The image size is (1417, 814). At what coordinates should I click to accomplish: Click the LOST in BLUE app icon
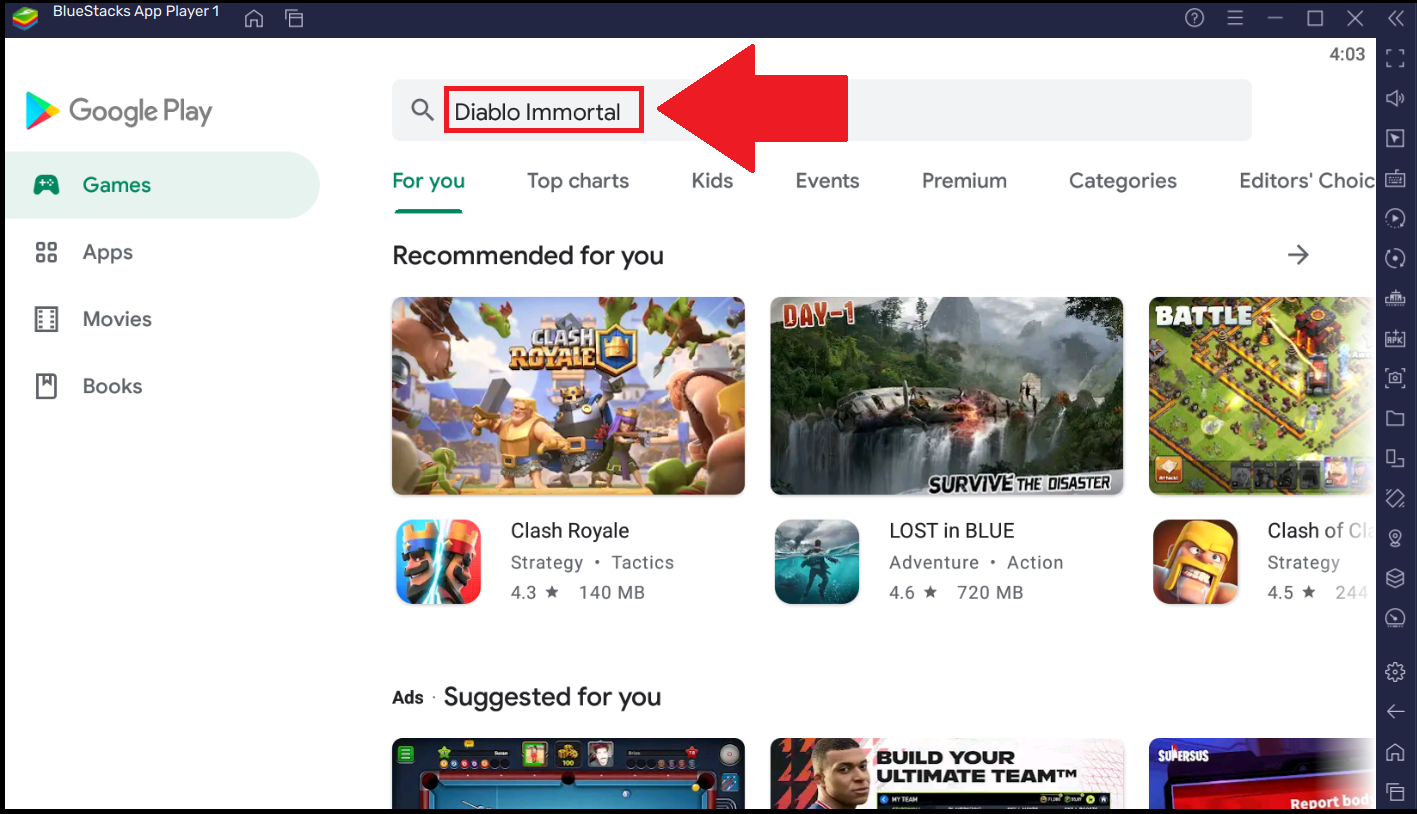(x=817, y=561)
